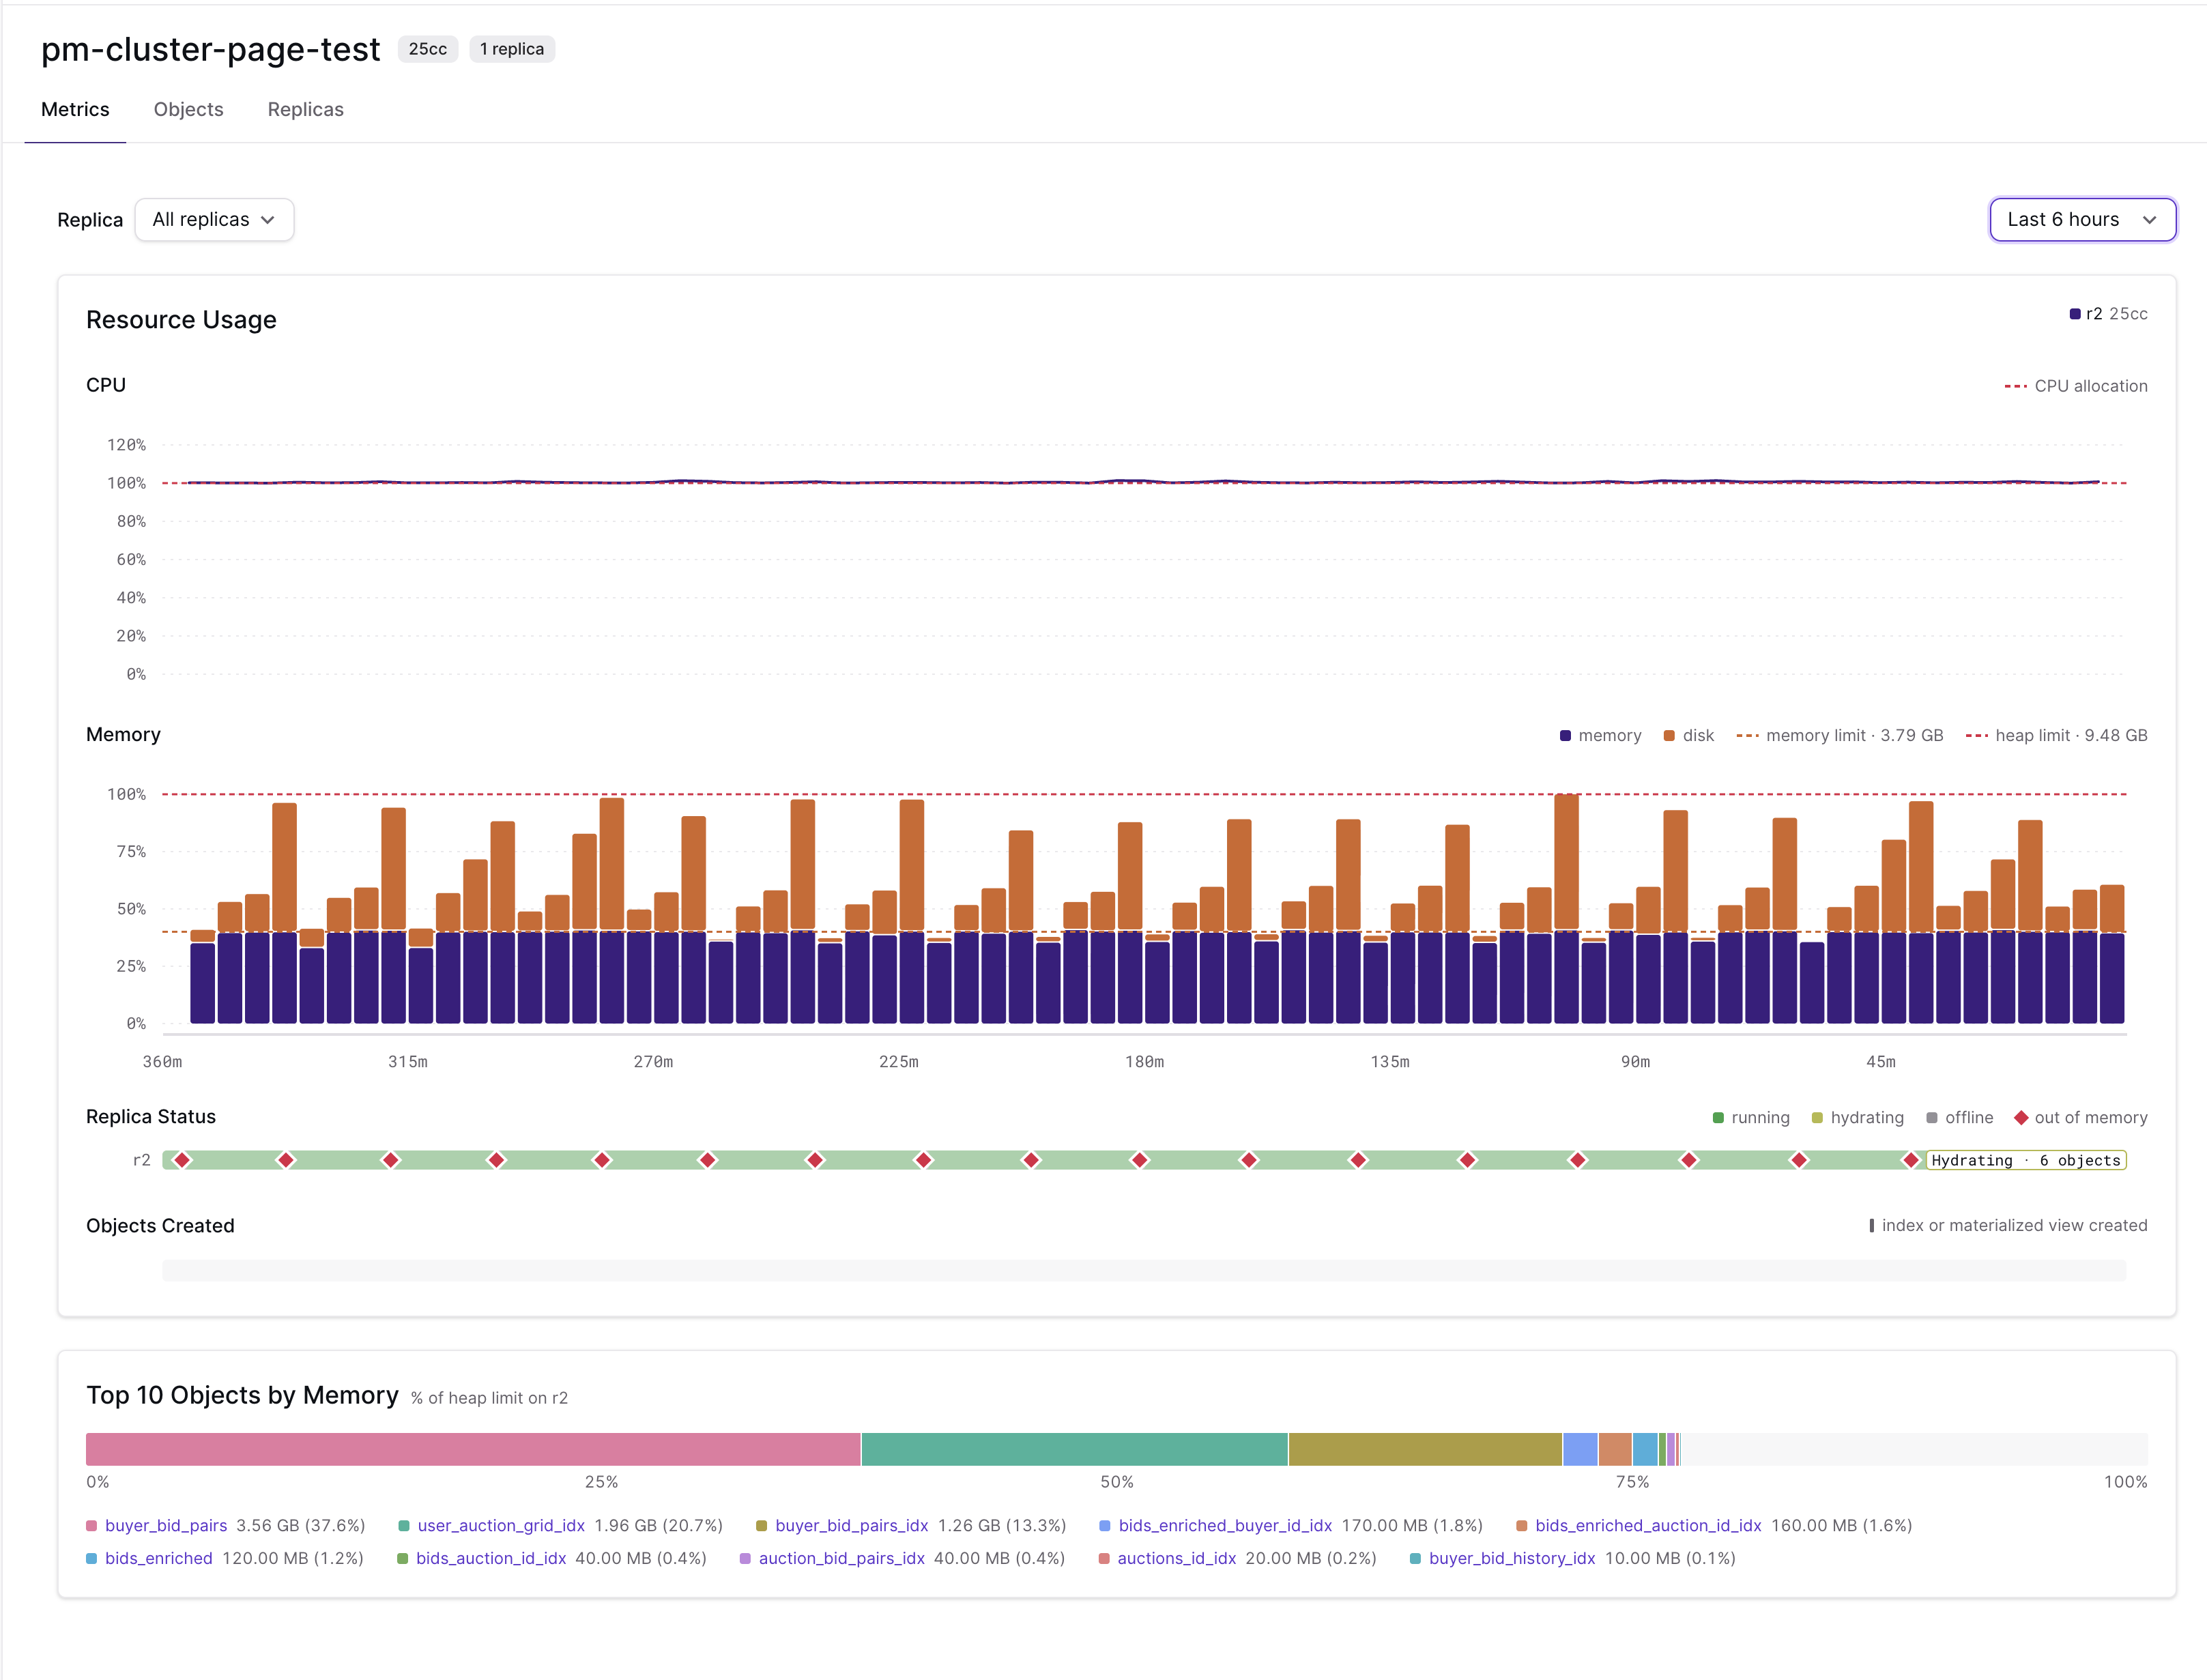This screenshot has width=2207, height=1680.
Task: Open the bids_enriched_buyer_id_idx link
Action: (x=1225, y=1525)
